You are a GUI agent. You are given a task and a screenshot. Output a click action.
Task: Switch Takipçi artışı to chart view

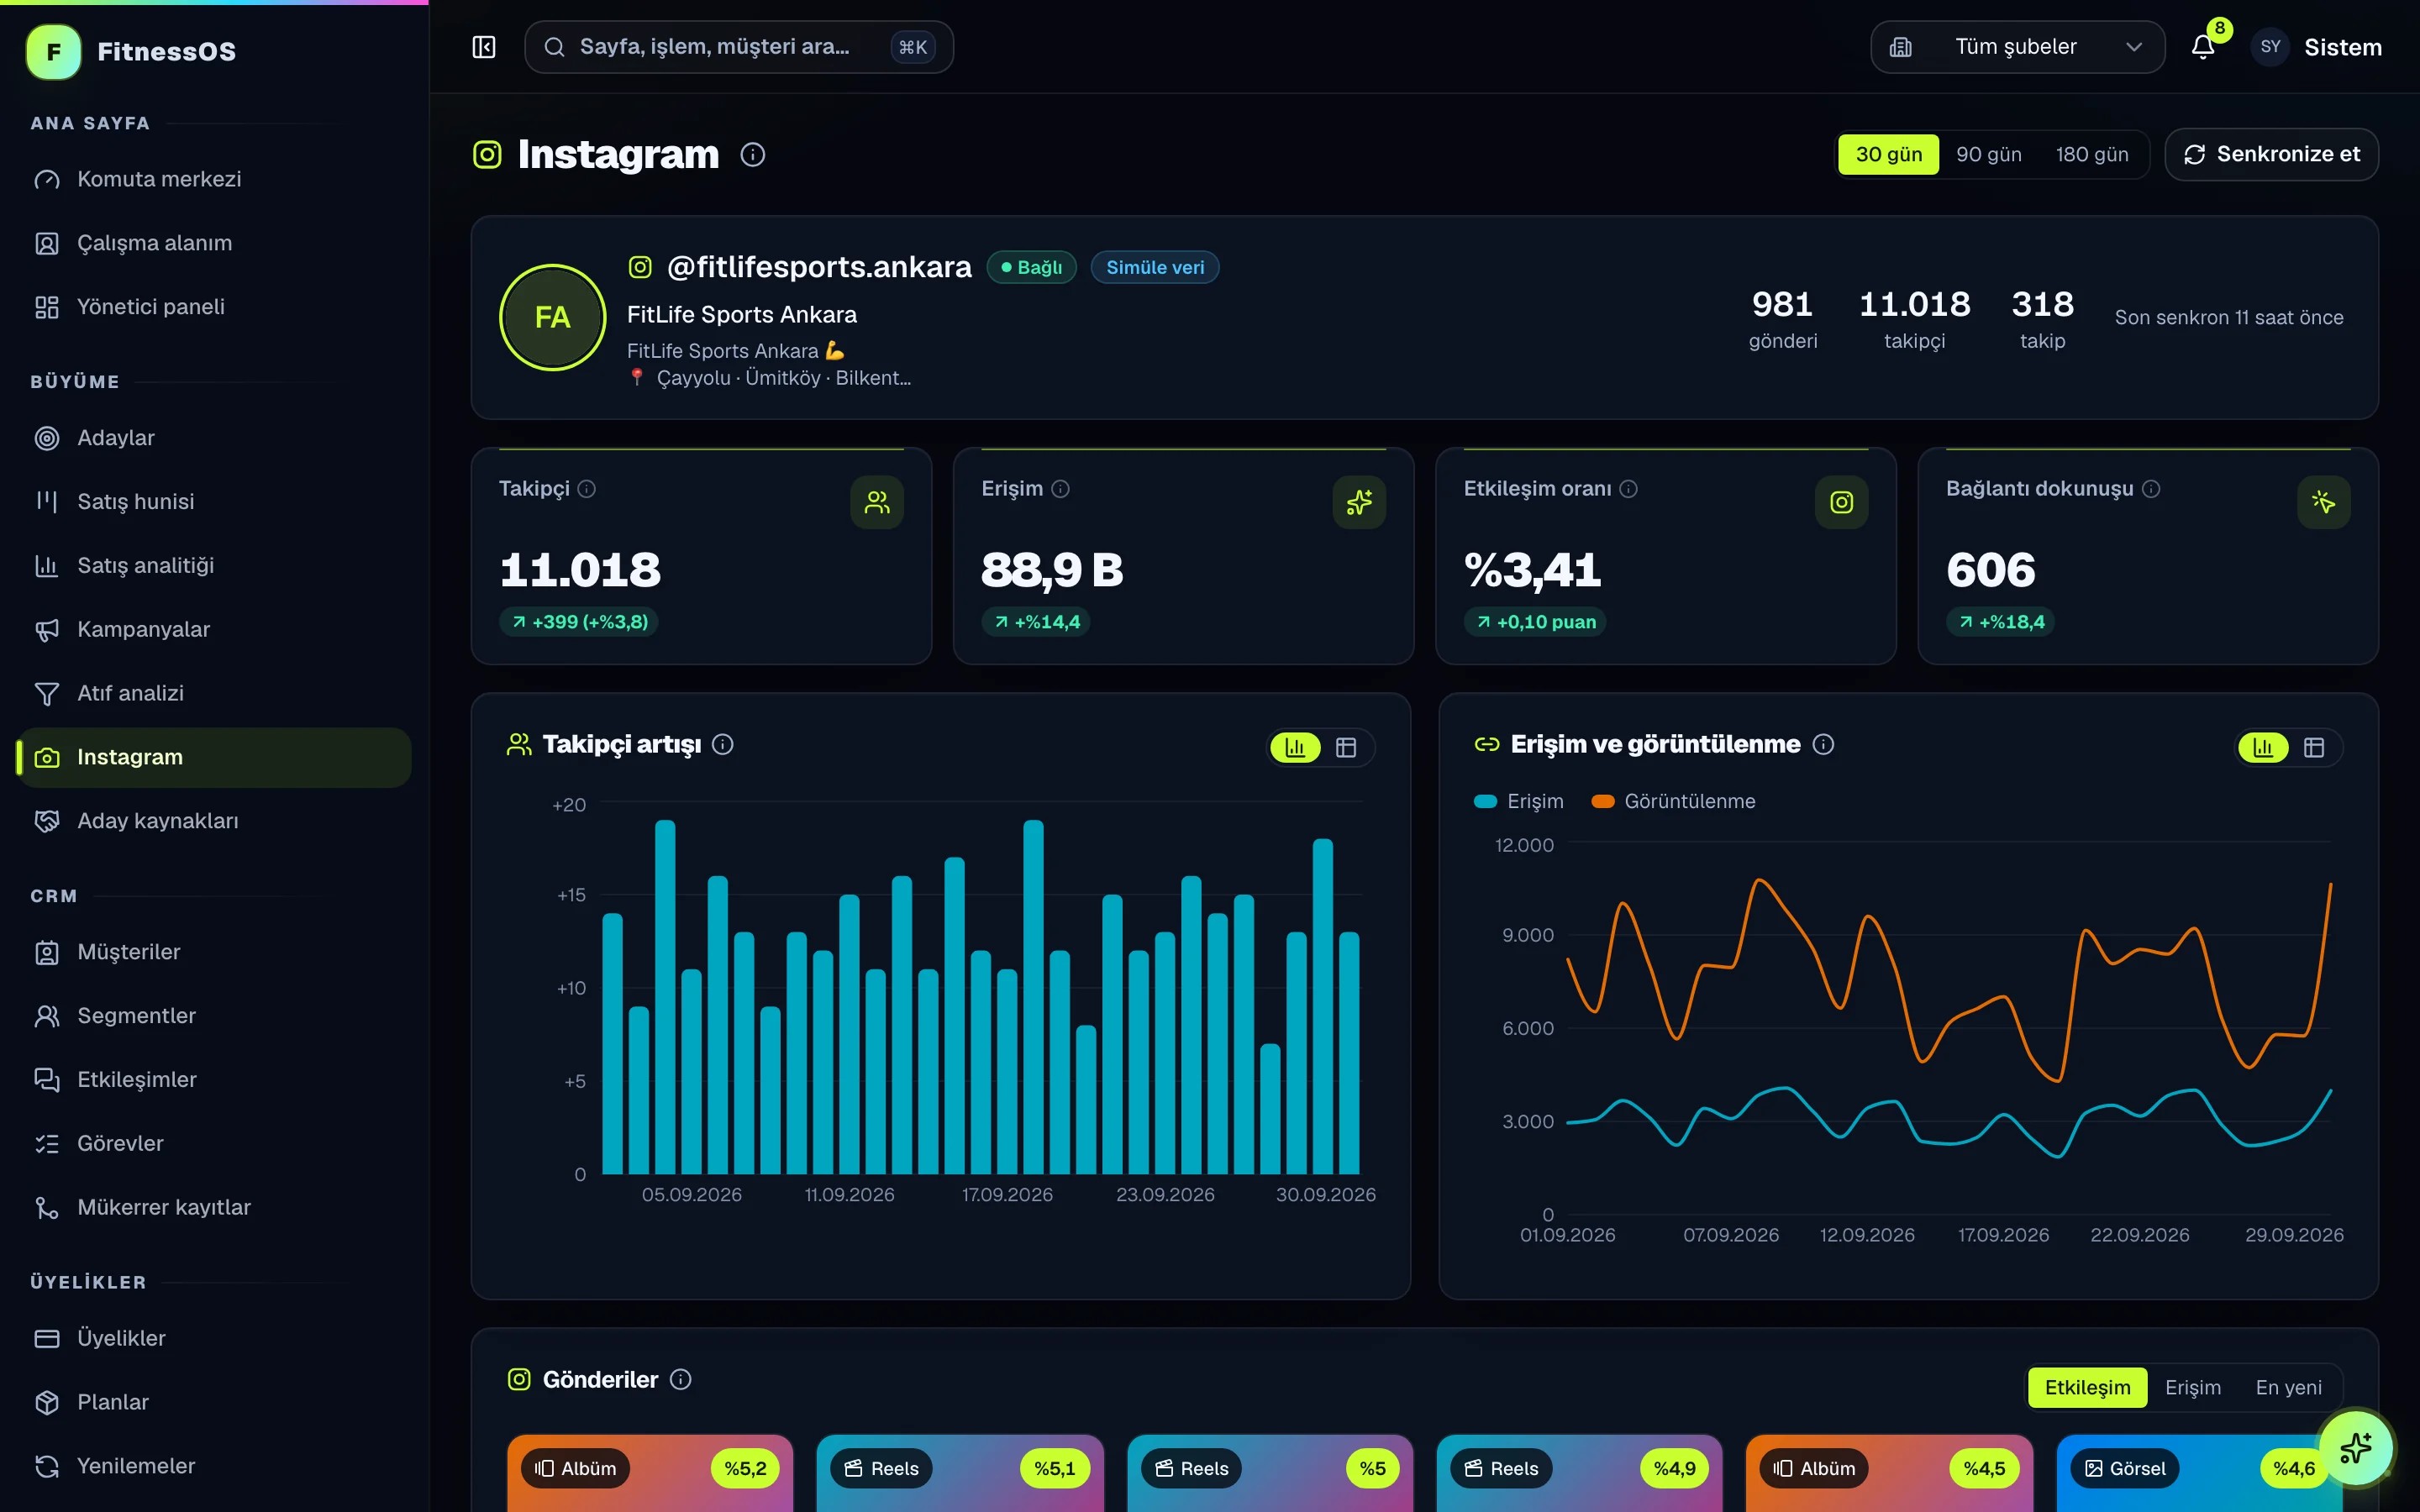click(x=1296, y=748)
